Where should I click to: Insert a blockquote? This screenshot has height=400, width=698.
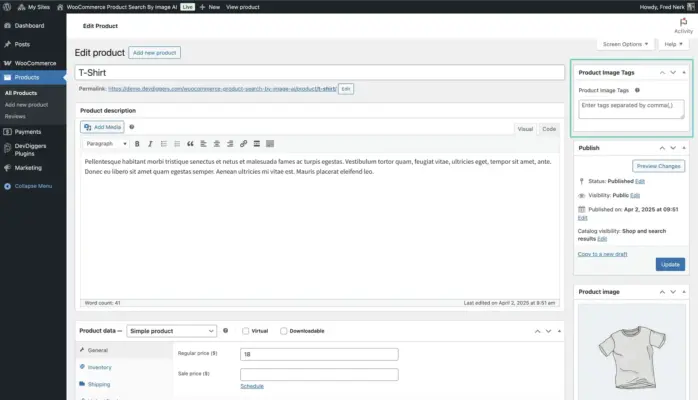click(190, 144)
